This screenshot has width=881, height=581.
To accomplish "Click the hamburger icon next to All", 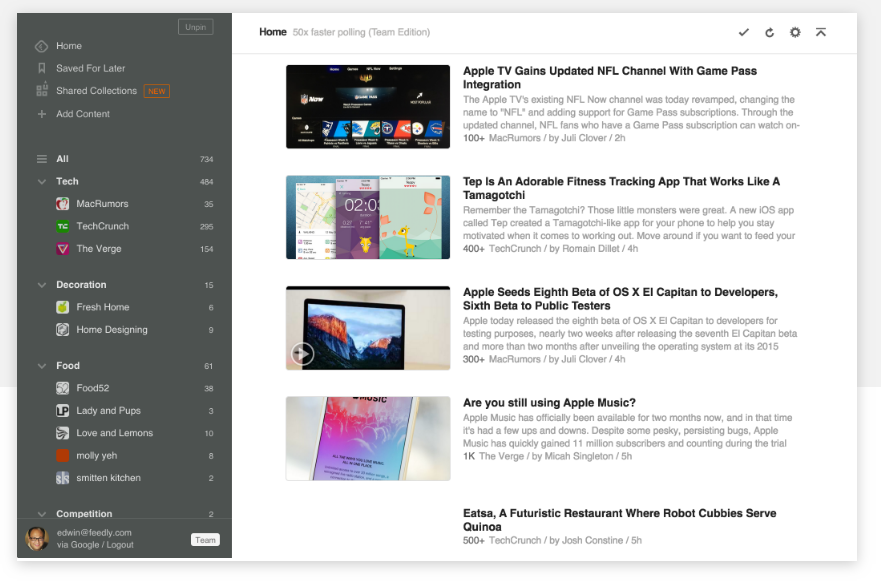I will tap(42, 159).
